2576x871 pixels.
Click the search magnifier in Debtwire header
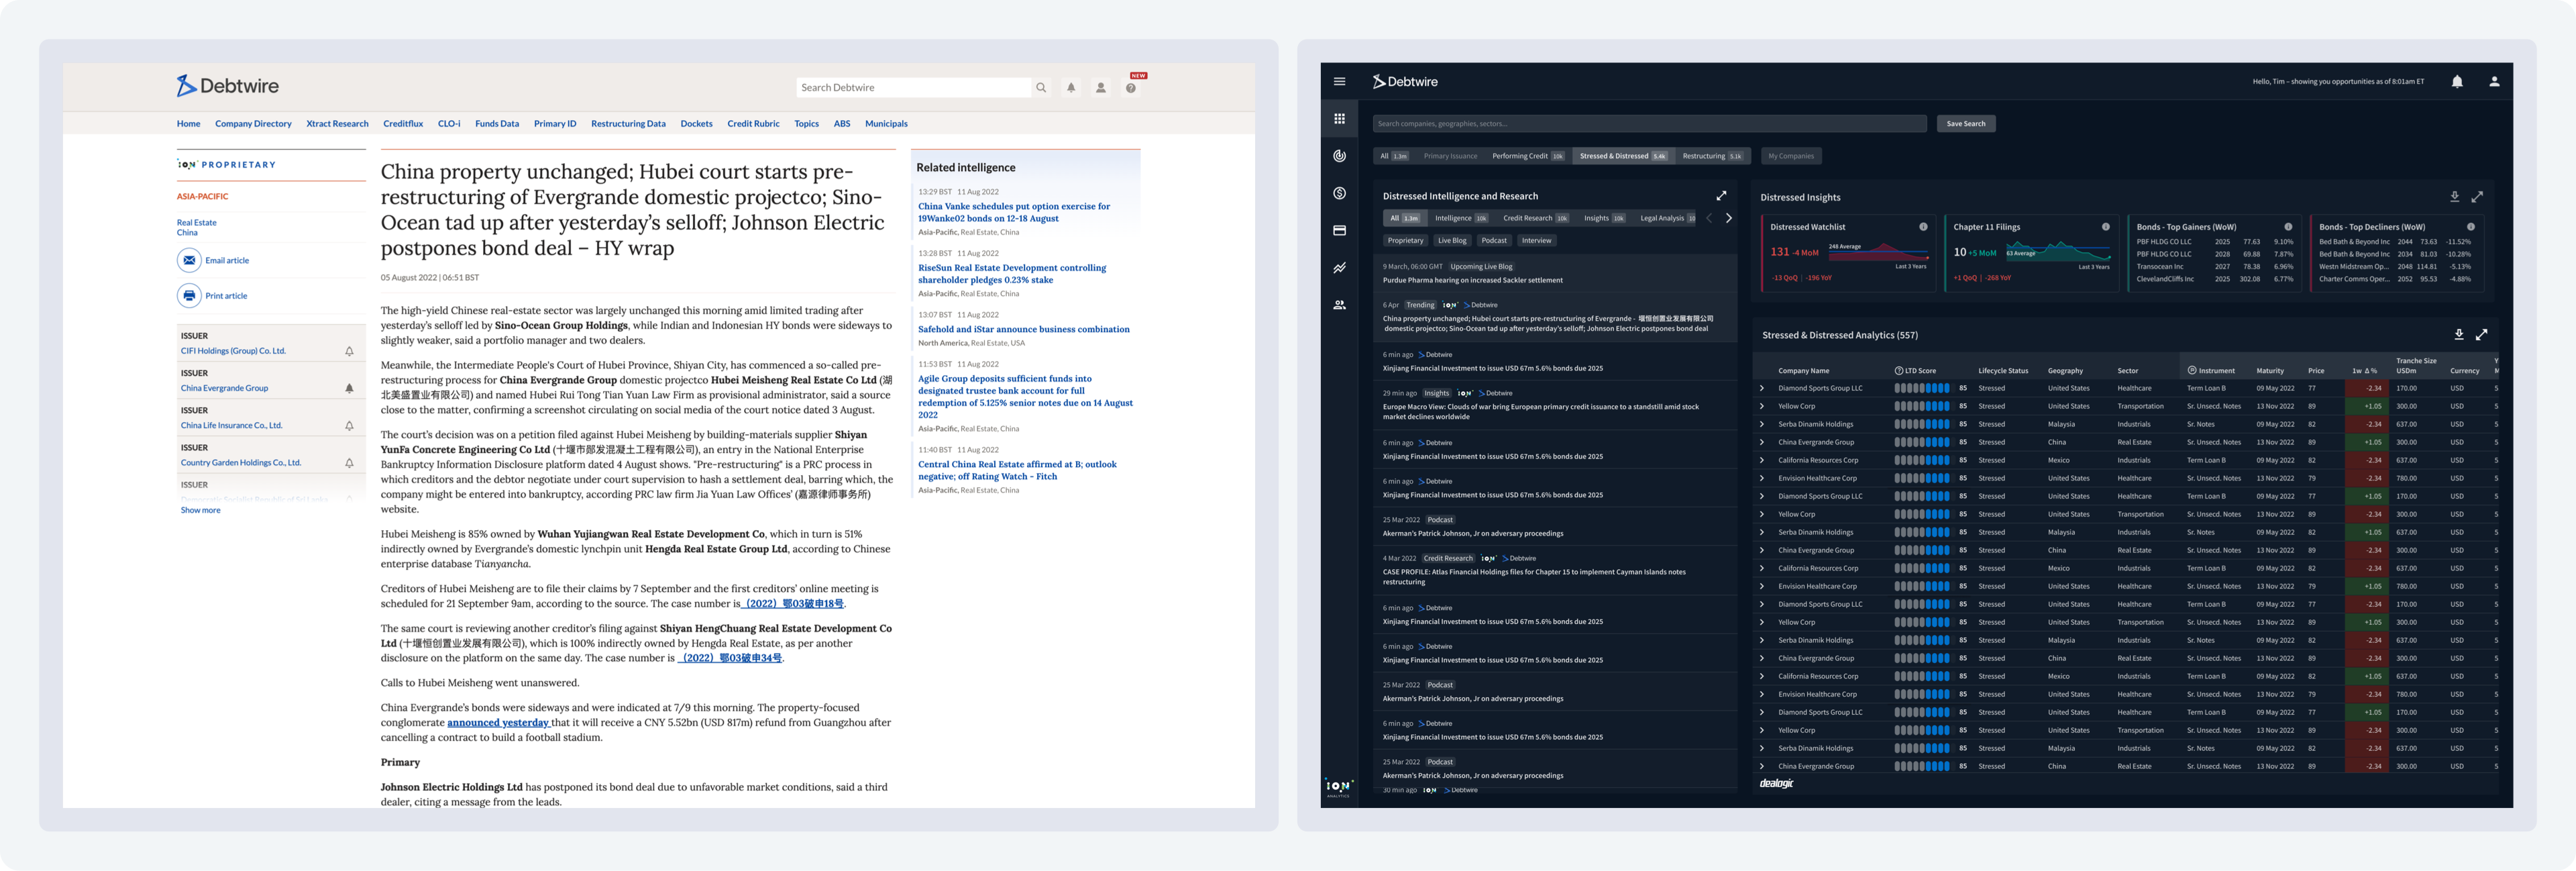click(1041, 88)
